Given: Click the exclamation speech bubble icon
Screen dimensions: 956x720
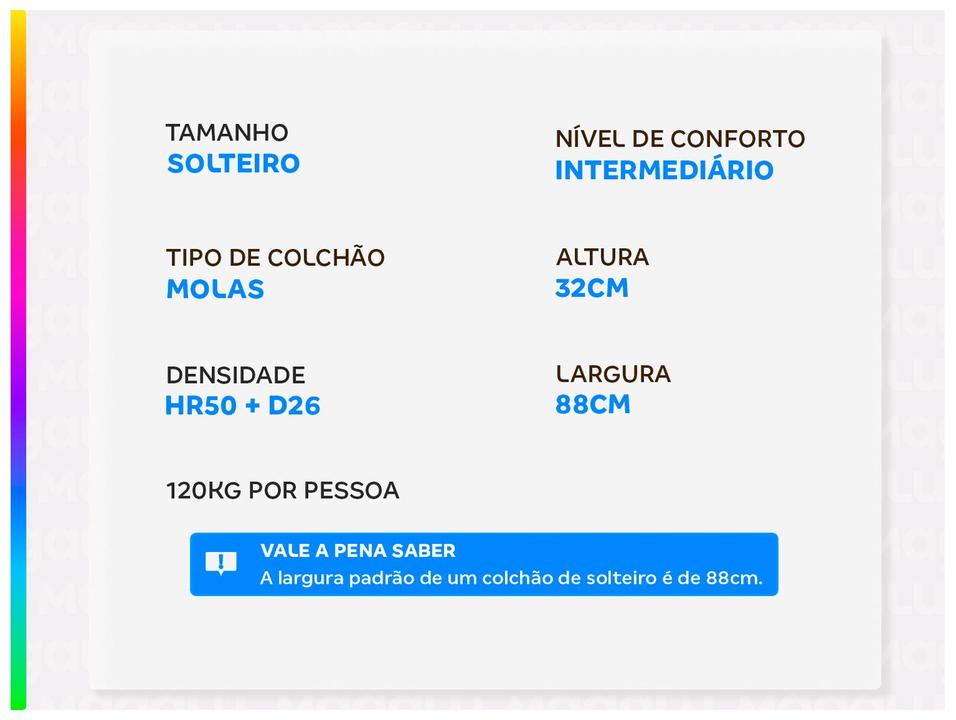Looking at the screenshot, I should tap(221, 563).
